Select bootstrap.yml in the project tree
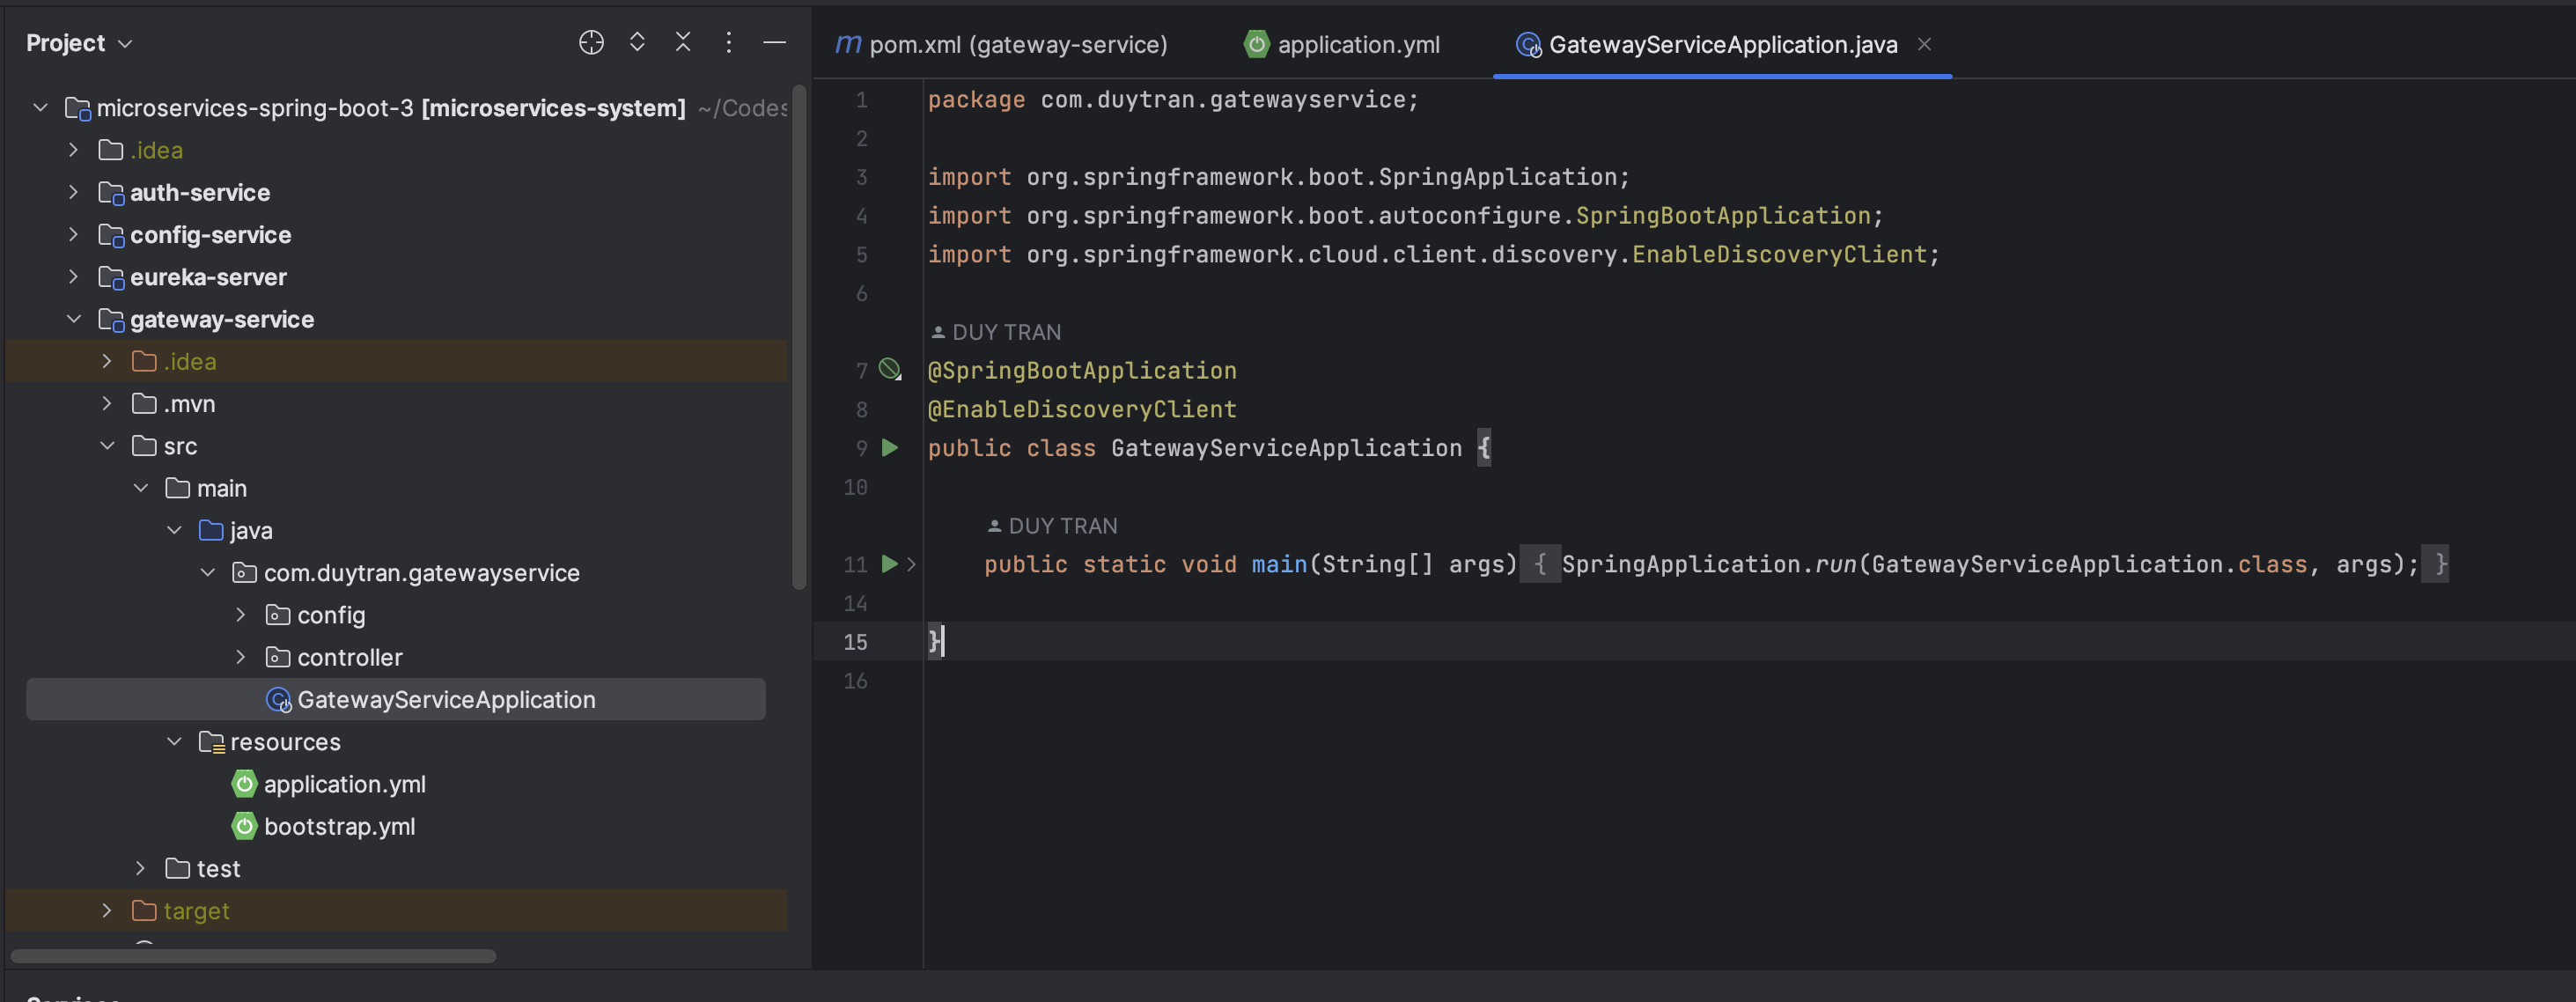 coord(340,826)
